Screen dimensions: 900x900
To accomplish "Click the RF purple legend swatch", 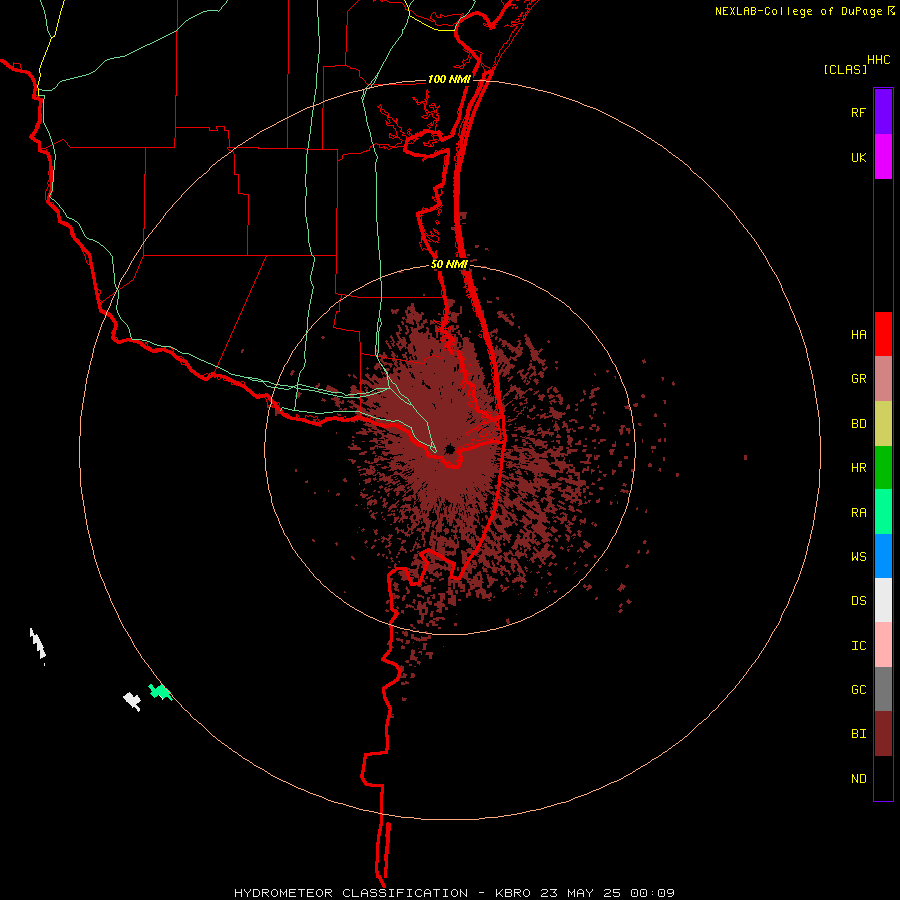I will [883, 112].
